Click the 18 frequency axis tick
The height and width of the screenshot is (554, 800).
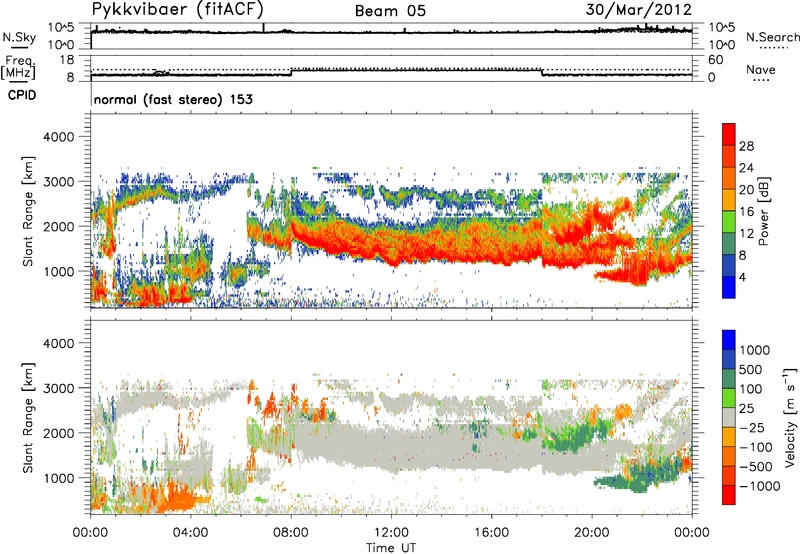coord(67,59)
